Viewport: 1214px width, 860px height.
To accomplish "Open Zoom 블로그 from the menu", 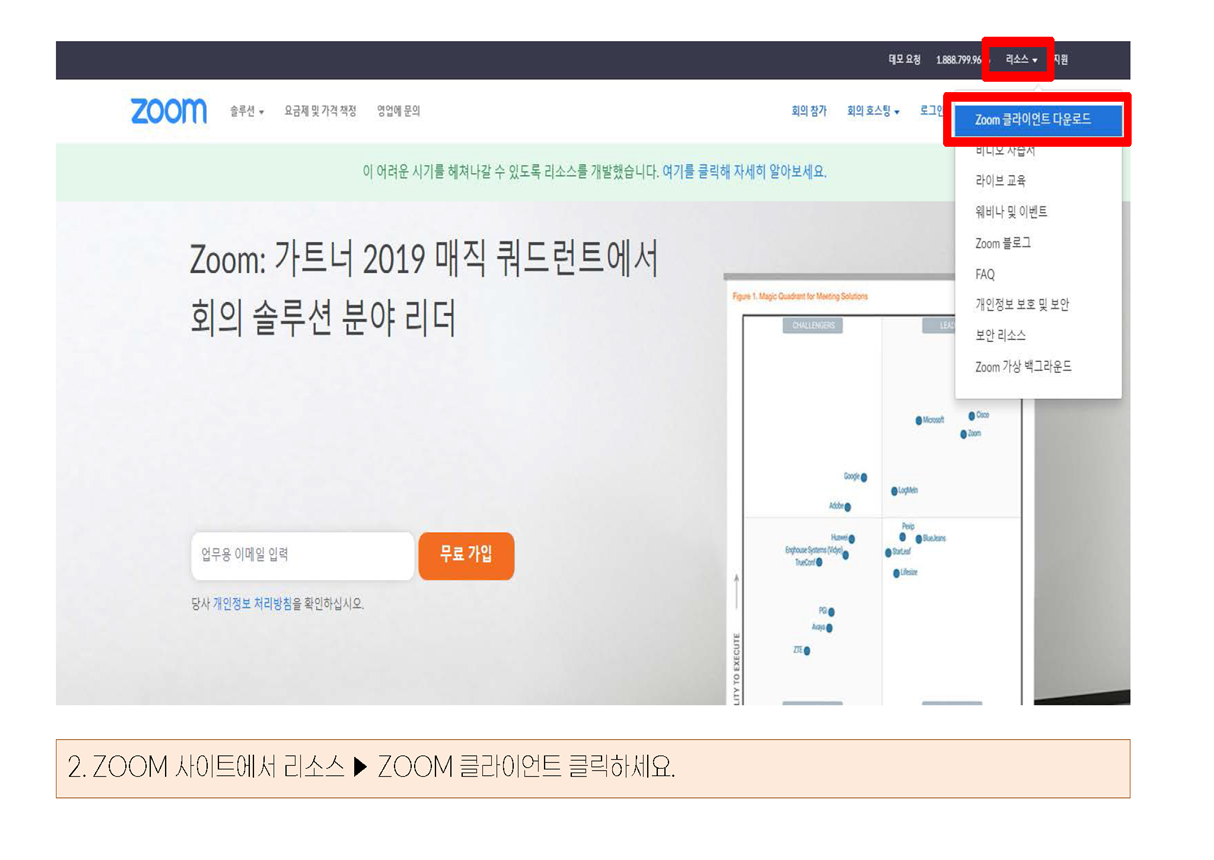I will pos(1003,243).
